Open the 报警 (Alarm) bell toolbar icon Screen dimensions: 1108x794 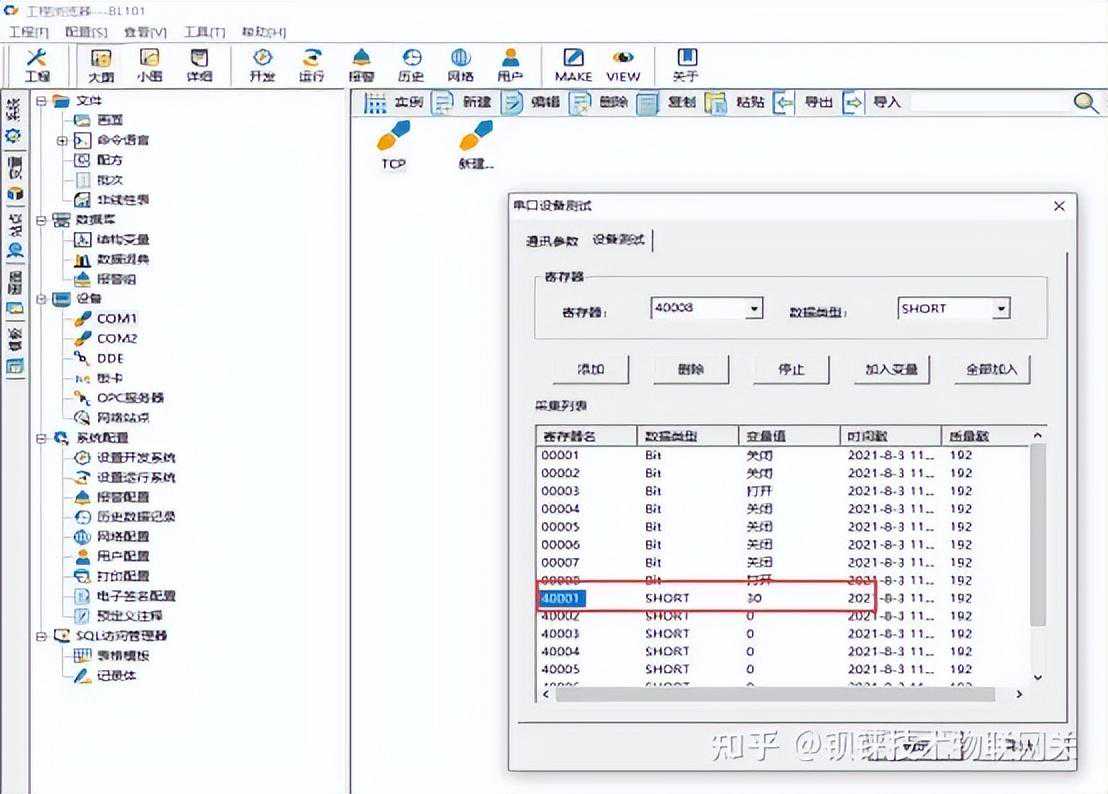click(x=361, y=64)
